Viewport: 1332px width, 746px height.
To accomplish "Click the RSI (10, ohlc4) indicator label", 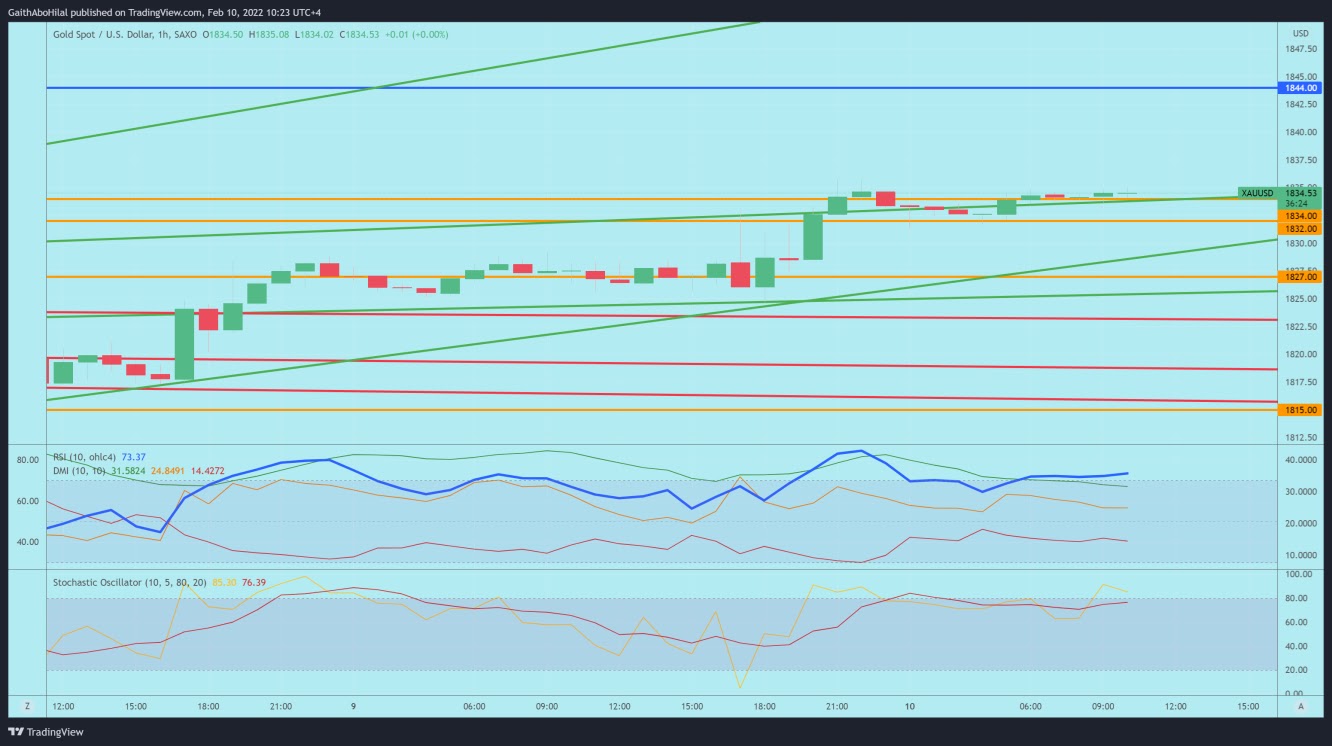I will pos(84,456).
